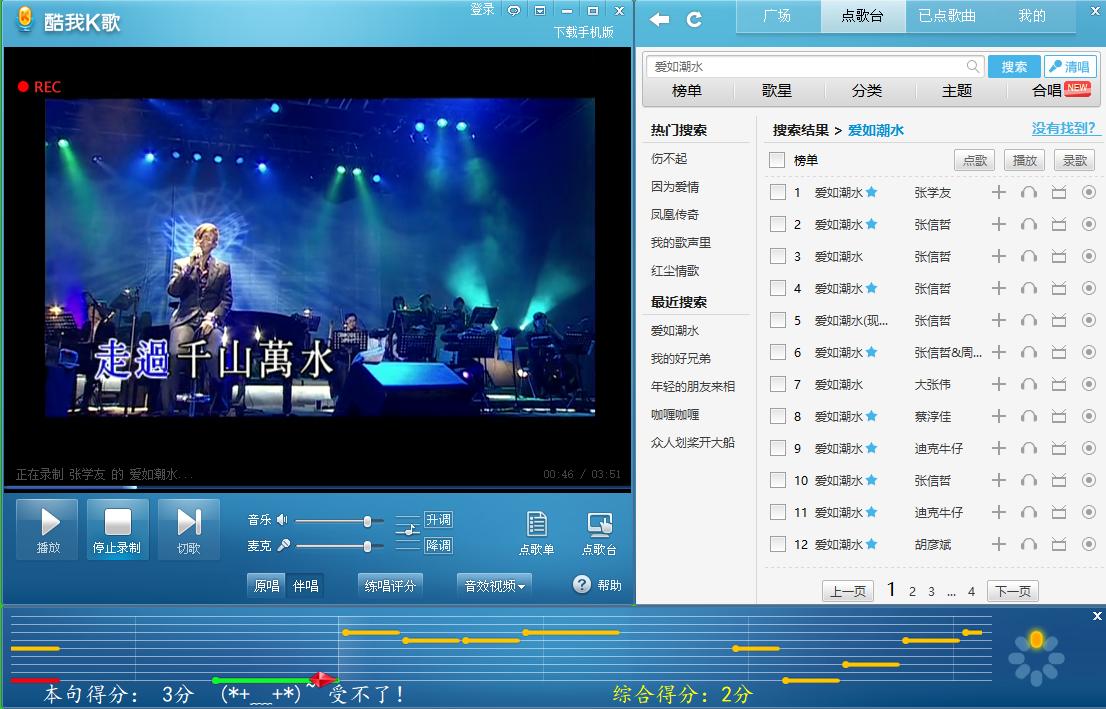Viewport: 1106px width, 709px height.
Task: Click the 搜索 search button
Action: pyautogui.click(x=1015, y=66)
